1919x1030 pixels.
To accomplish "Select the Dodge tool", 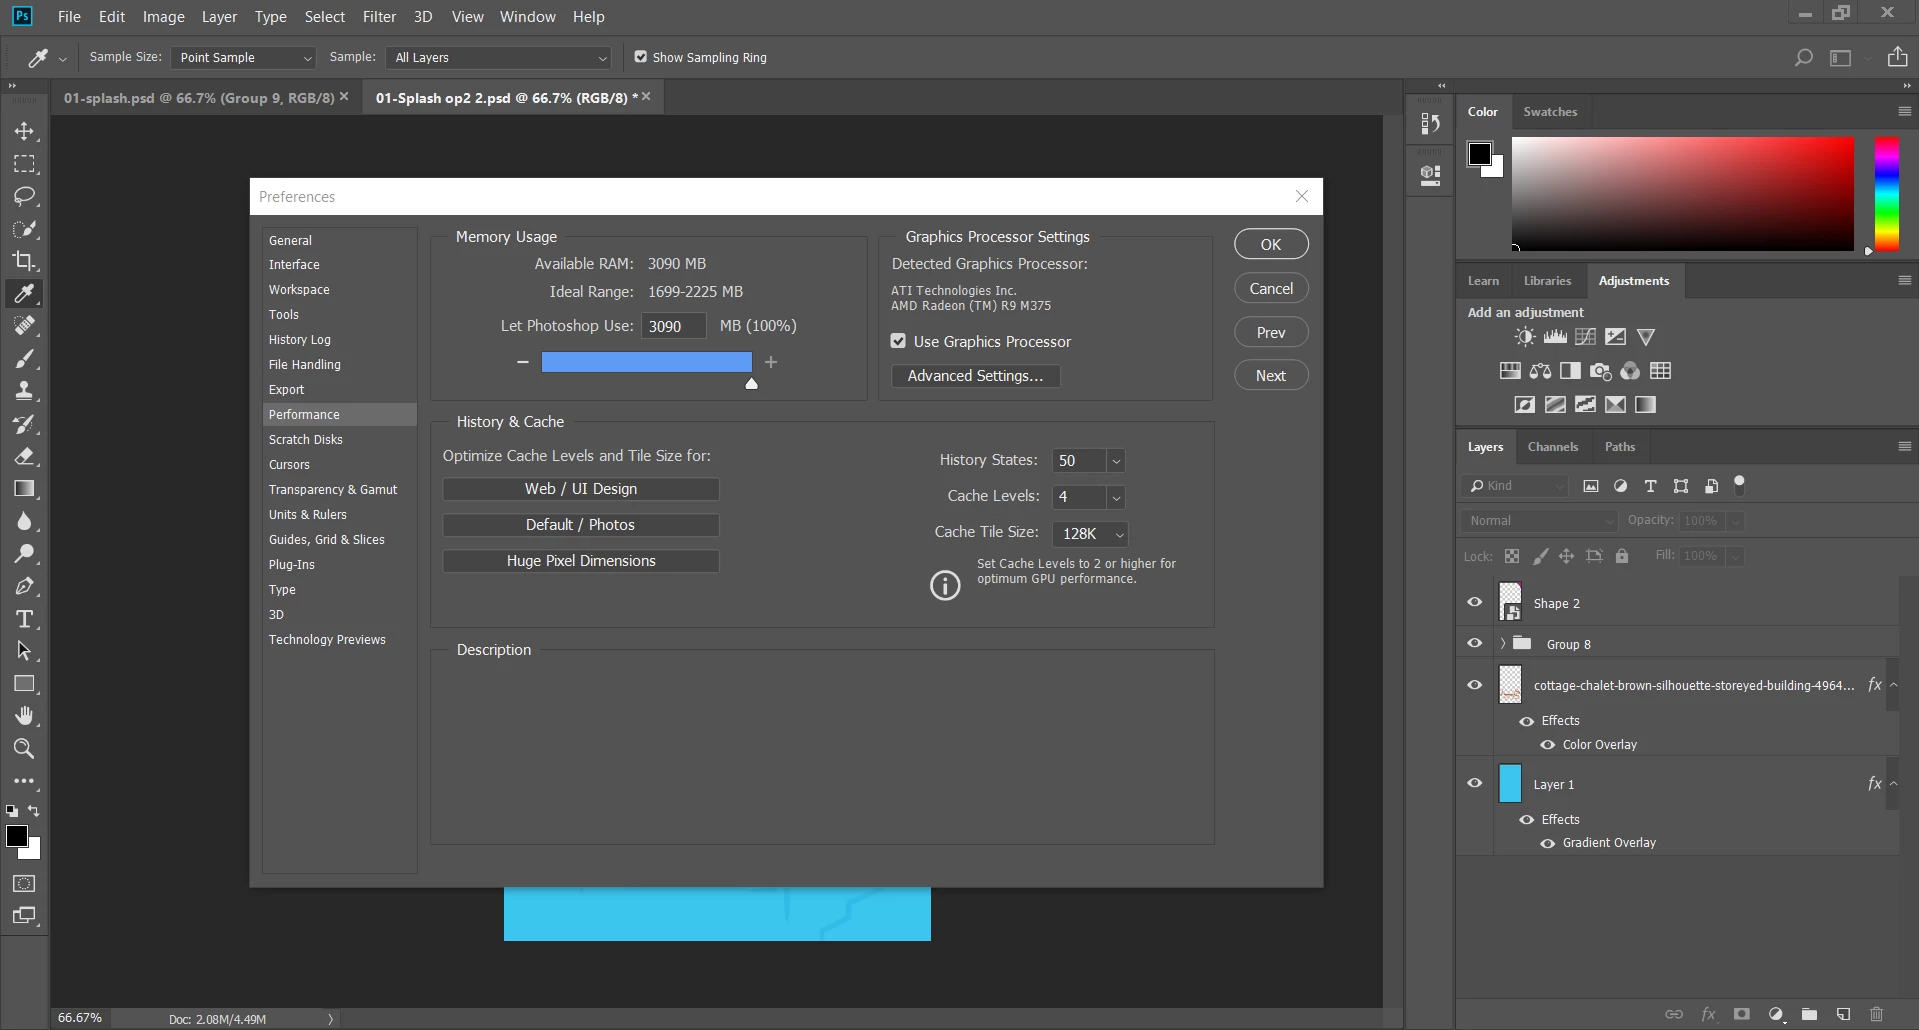I will 24,554.
